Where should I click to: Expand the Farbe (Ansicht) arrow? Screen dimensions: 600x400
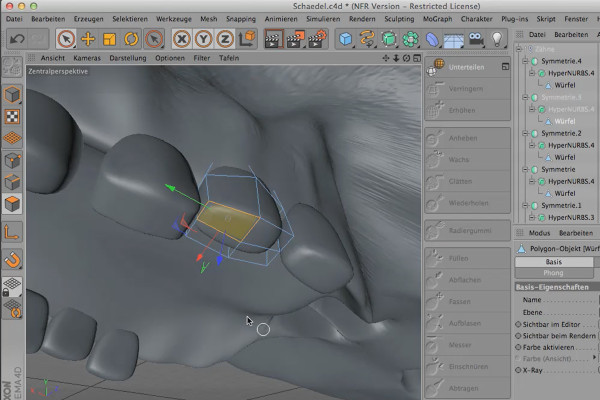[x=594, y=358]
